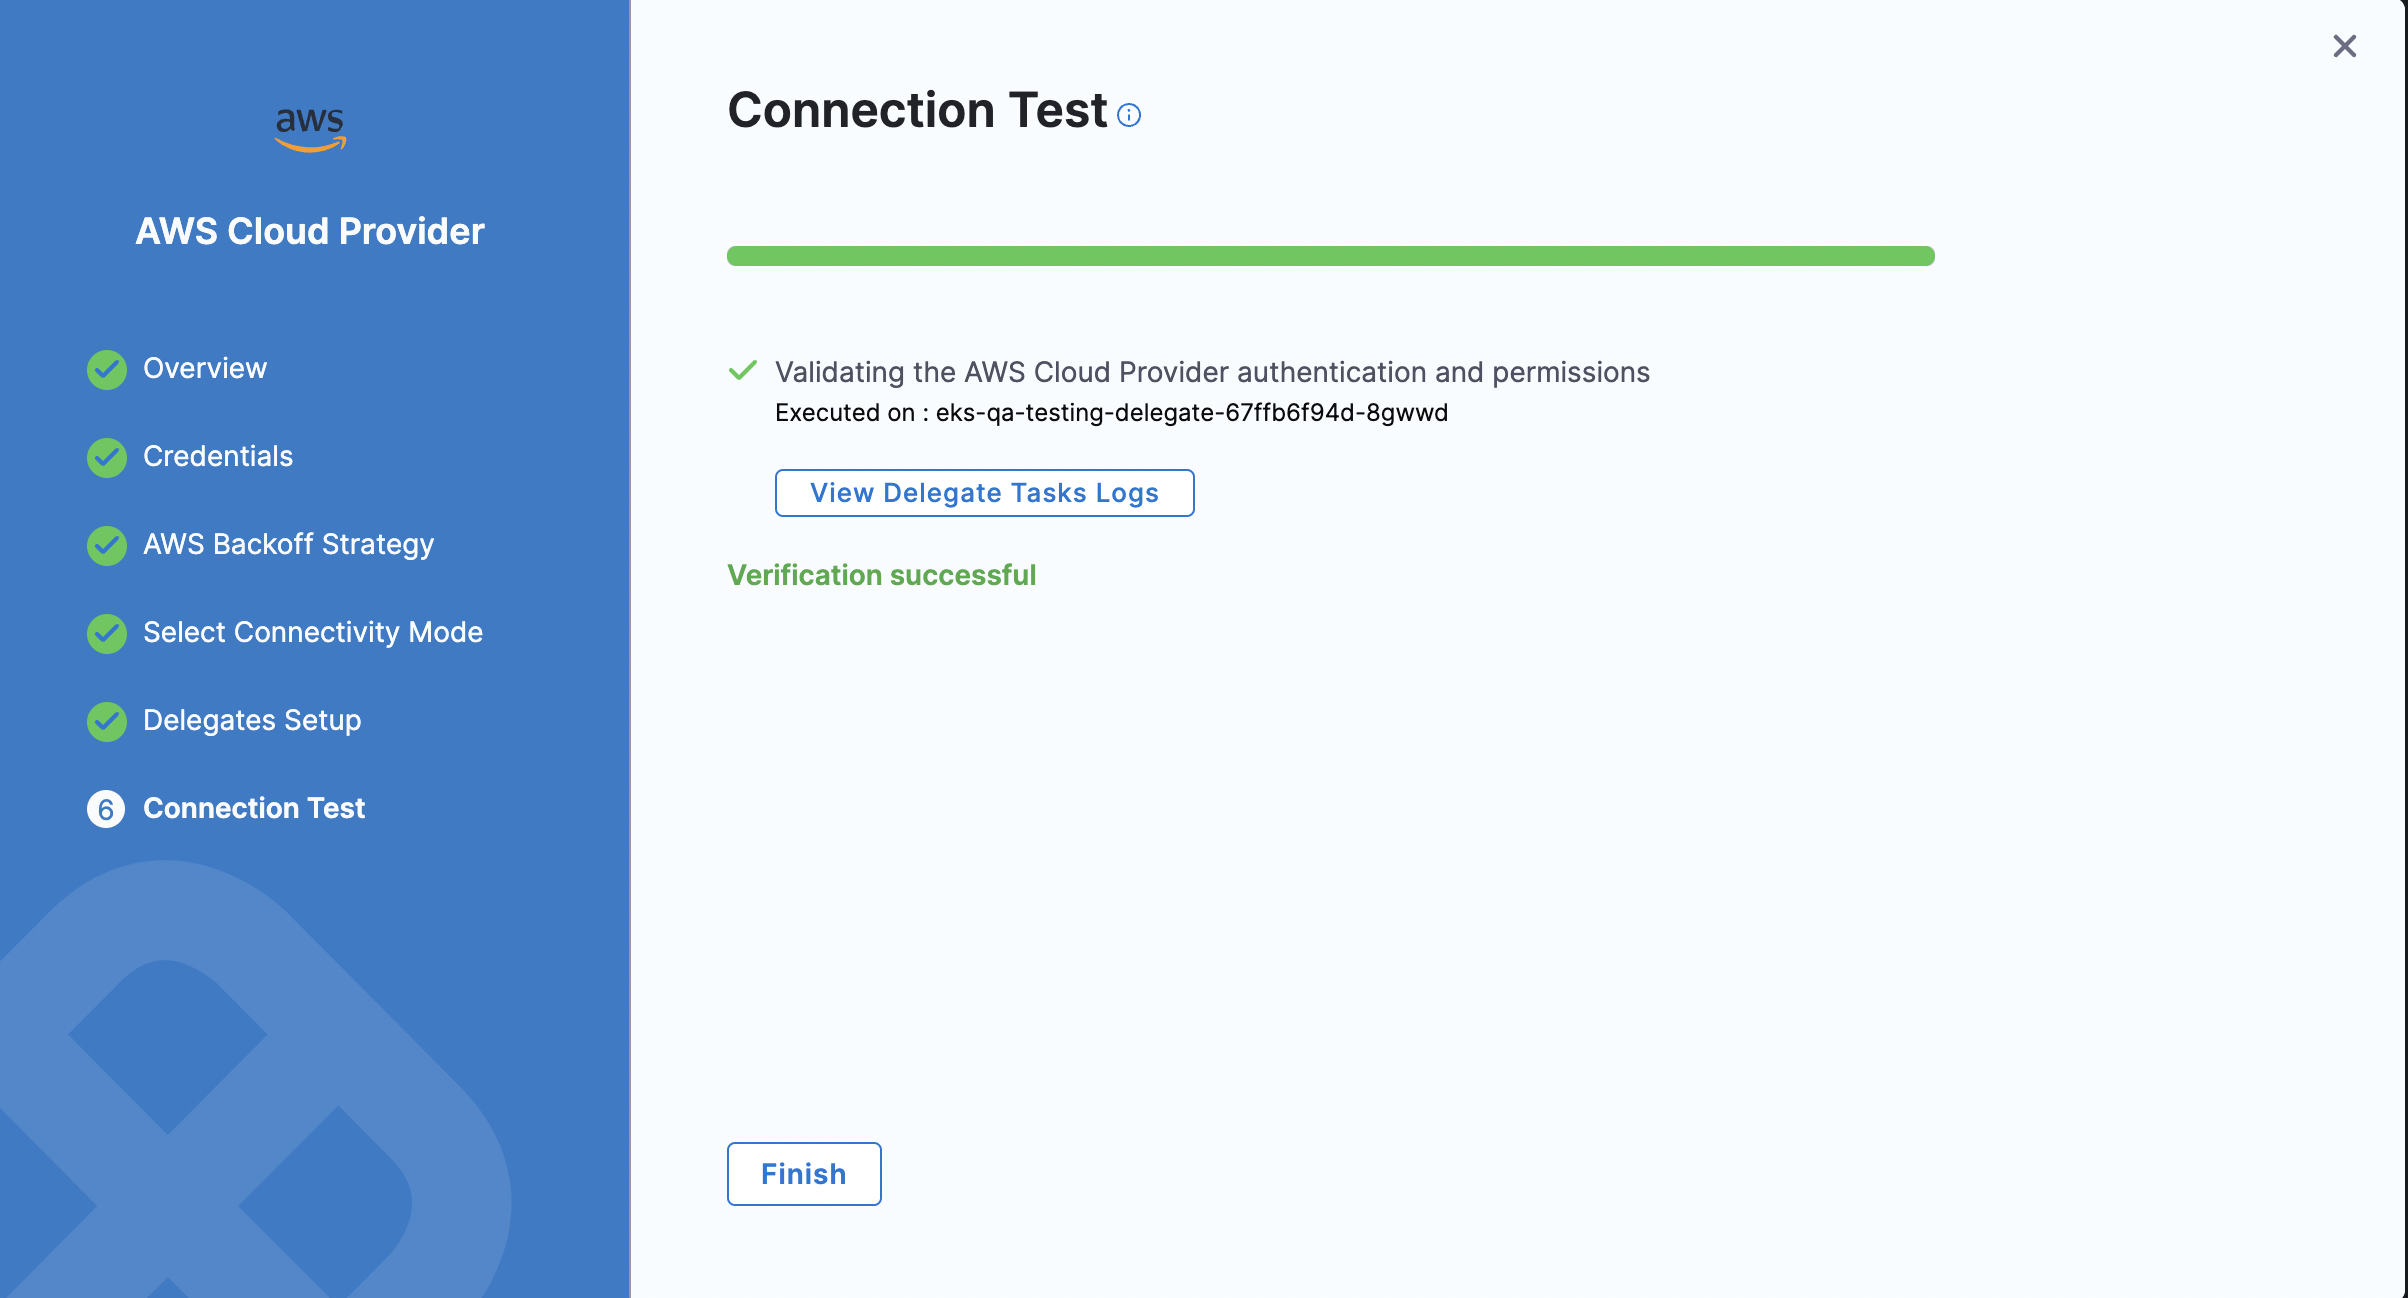Select the delegate name text under validation message
The height and width of the screenshot is (1298, 2408).
pyautogui.click(x=1110, y=412)
